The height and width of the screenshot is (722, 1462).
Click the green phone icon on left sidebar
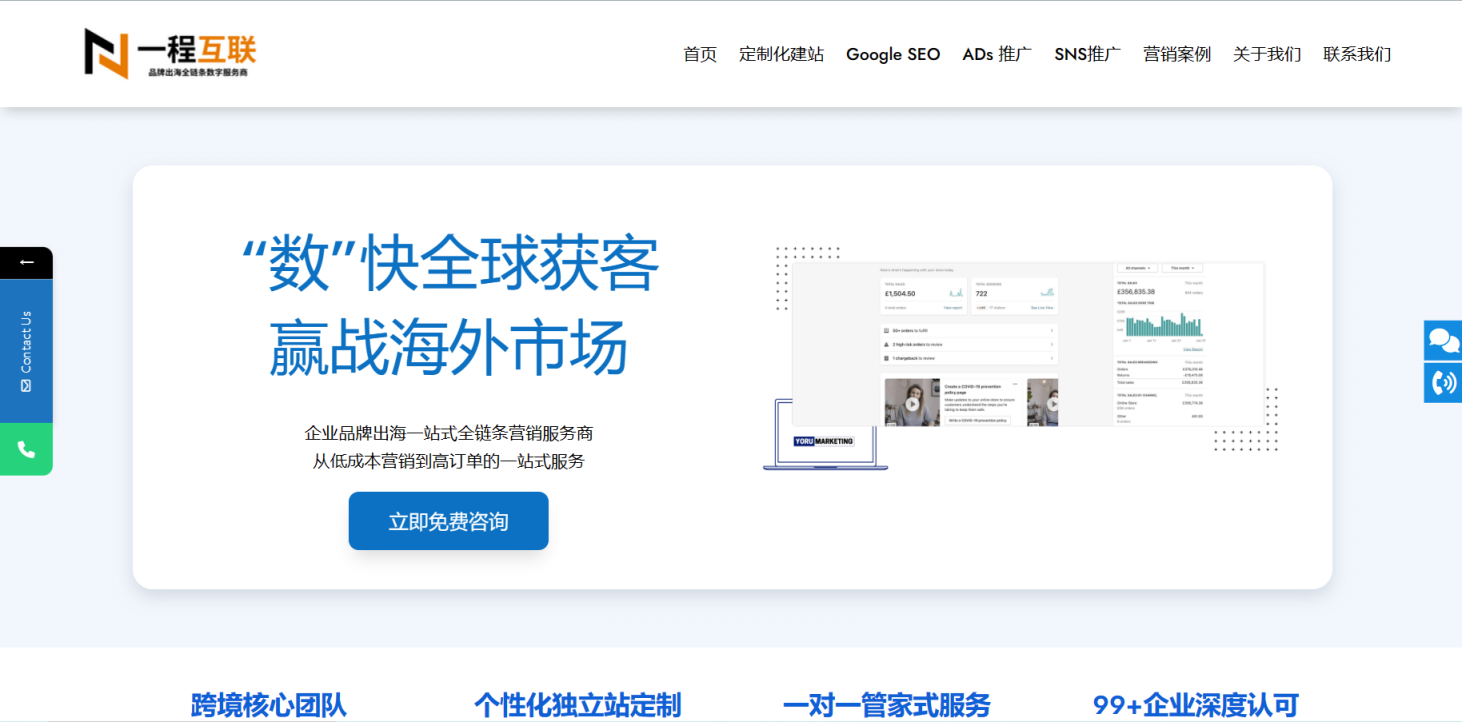(26, 449)
